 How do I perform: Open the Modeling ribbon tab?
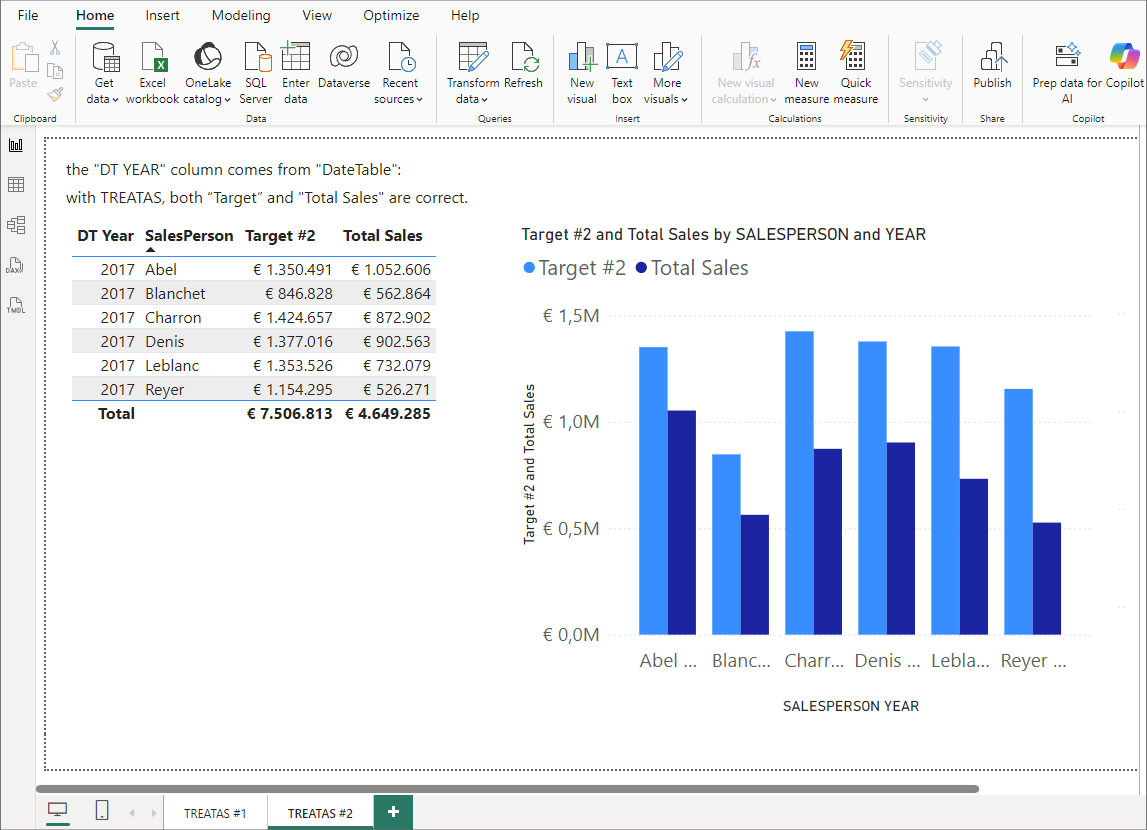click(x=241, y=16)
